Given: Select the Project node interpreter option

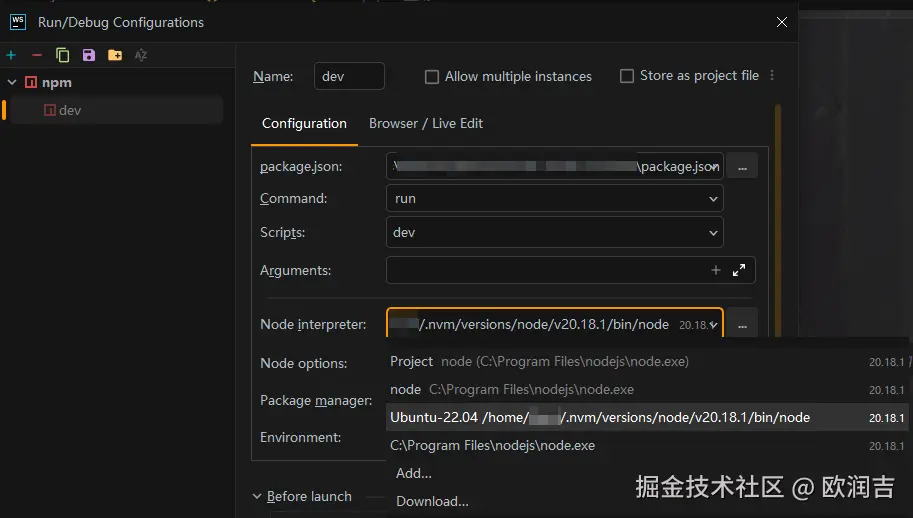Looking at the screenshot, I should [x=647, y=361].
